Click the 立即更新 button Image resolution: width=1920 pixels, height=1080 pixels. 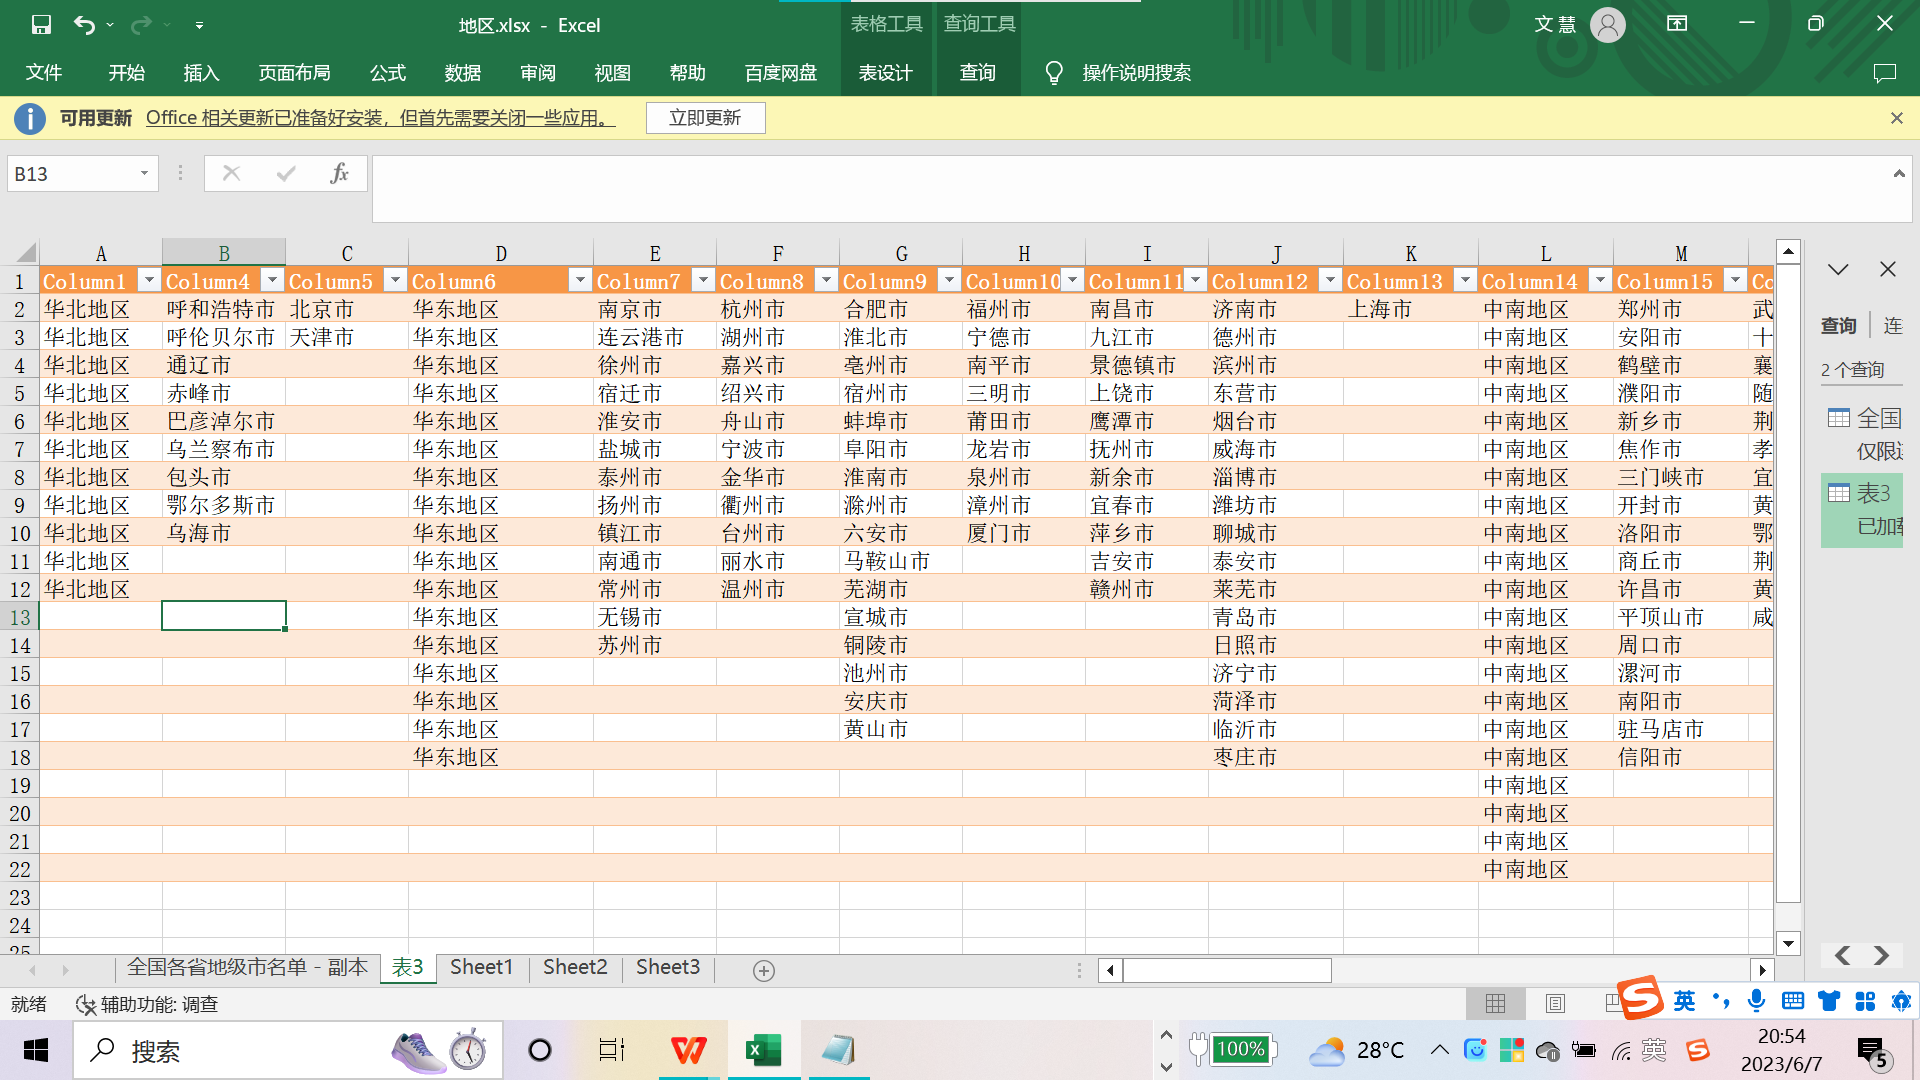click(x=705, y=118)
